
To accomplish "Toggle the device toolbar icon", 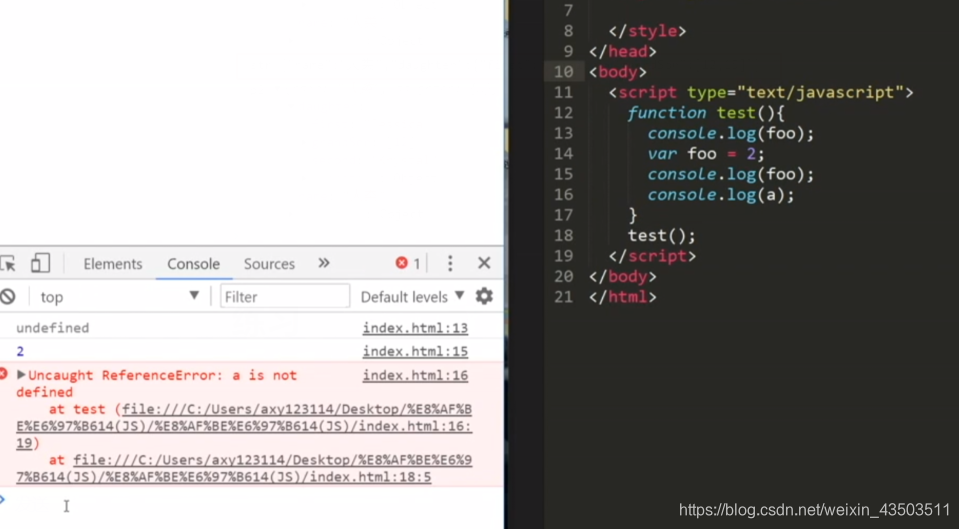I will [40, 264].
